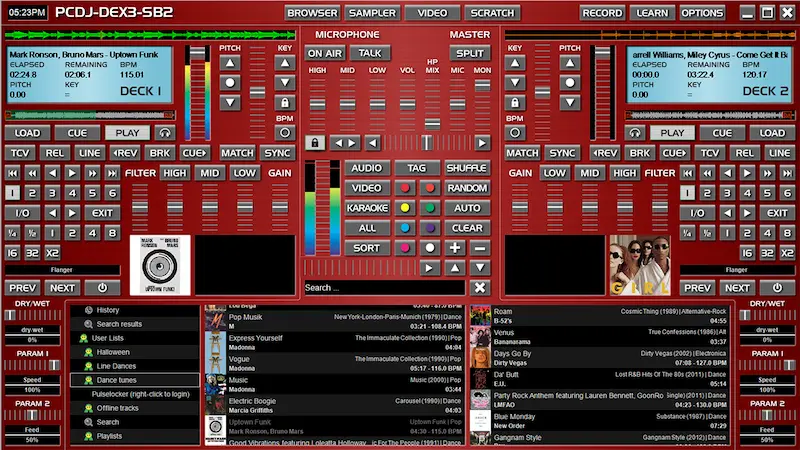
Task: Toggle master SPLIT headphone mode
Action: click(469, 53)
